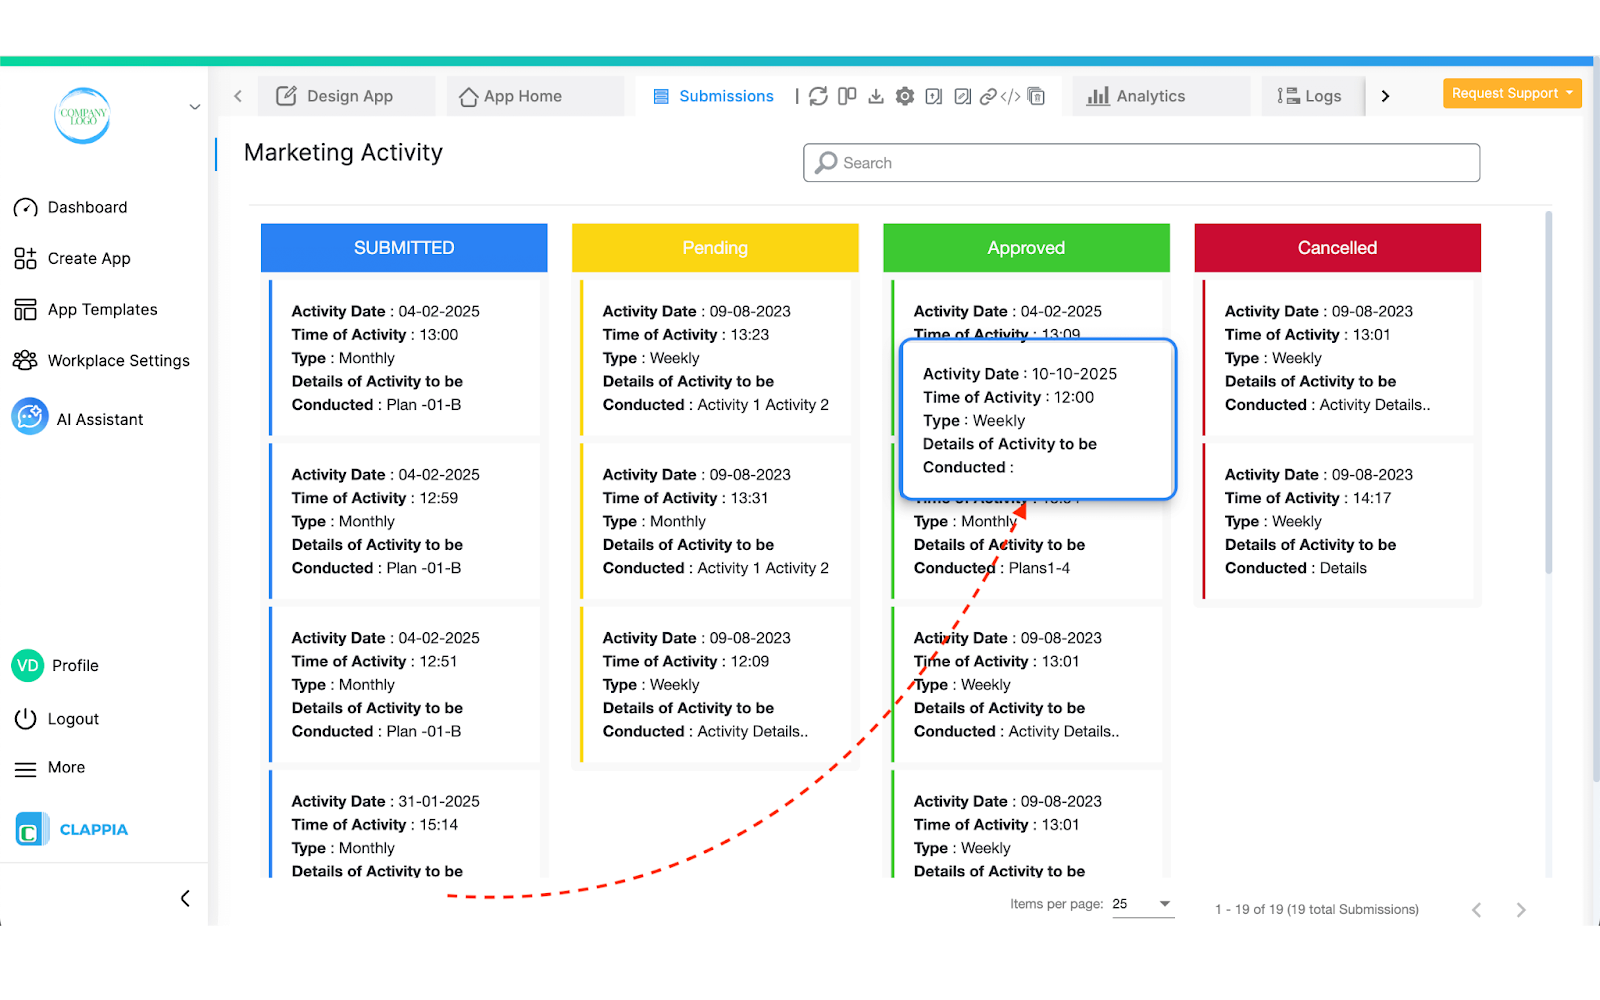This screenshot has height=1000, width=1600.
Task: Switch to the Analytics tab
Action: (x=1162, y=96)
